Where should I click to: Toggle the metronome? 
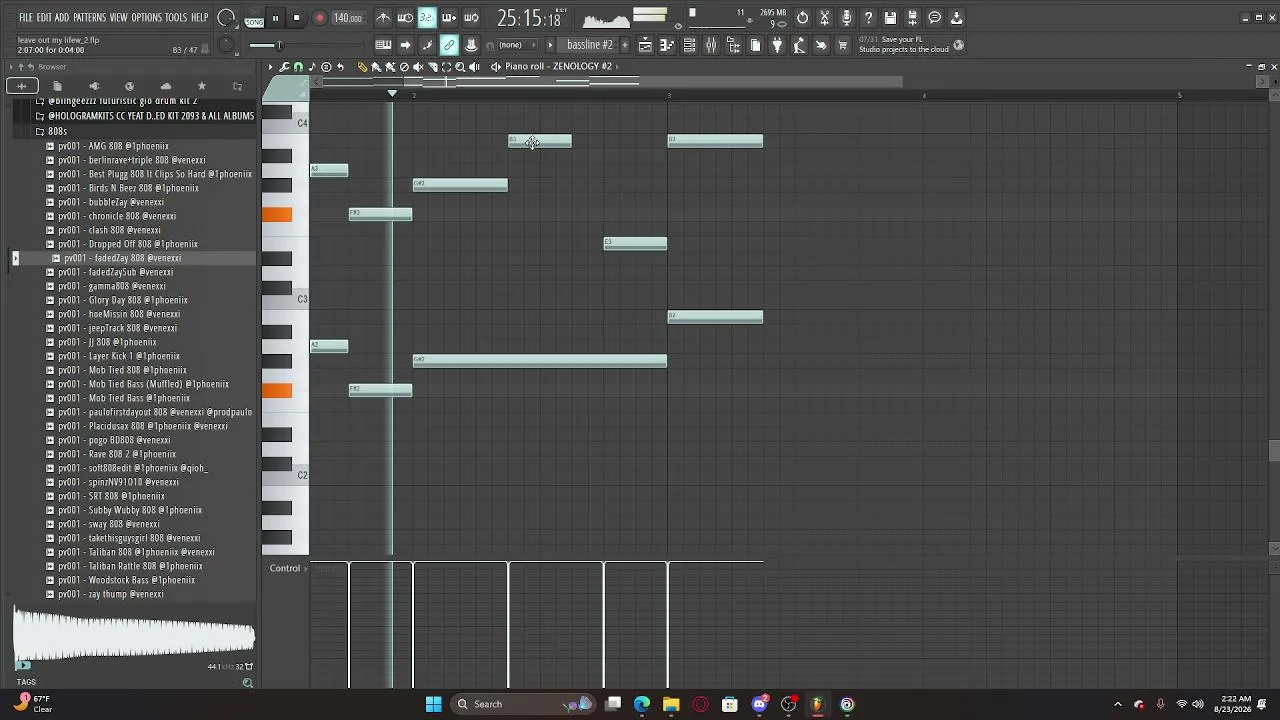click(383, 18)
